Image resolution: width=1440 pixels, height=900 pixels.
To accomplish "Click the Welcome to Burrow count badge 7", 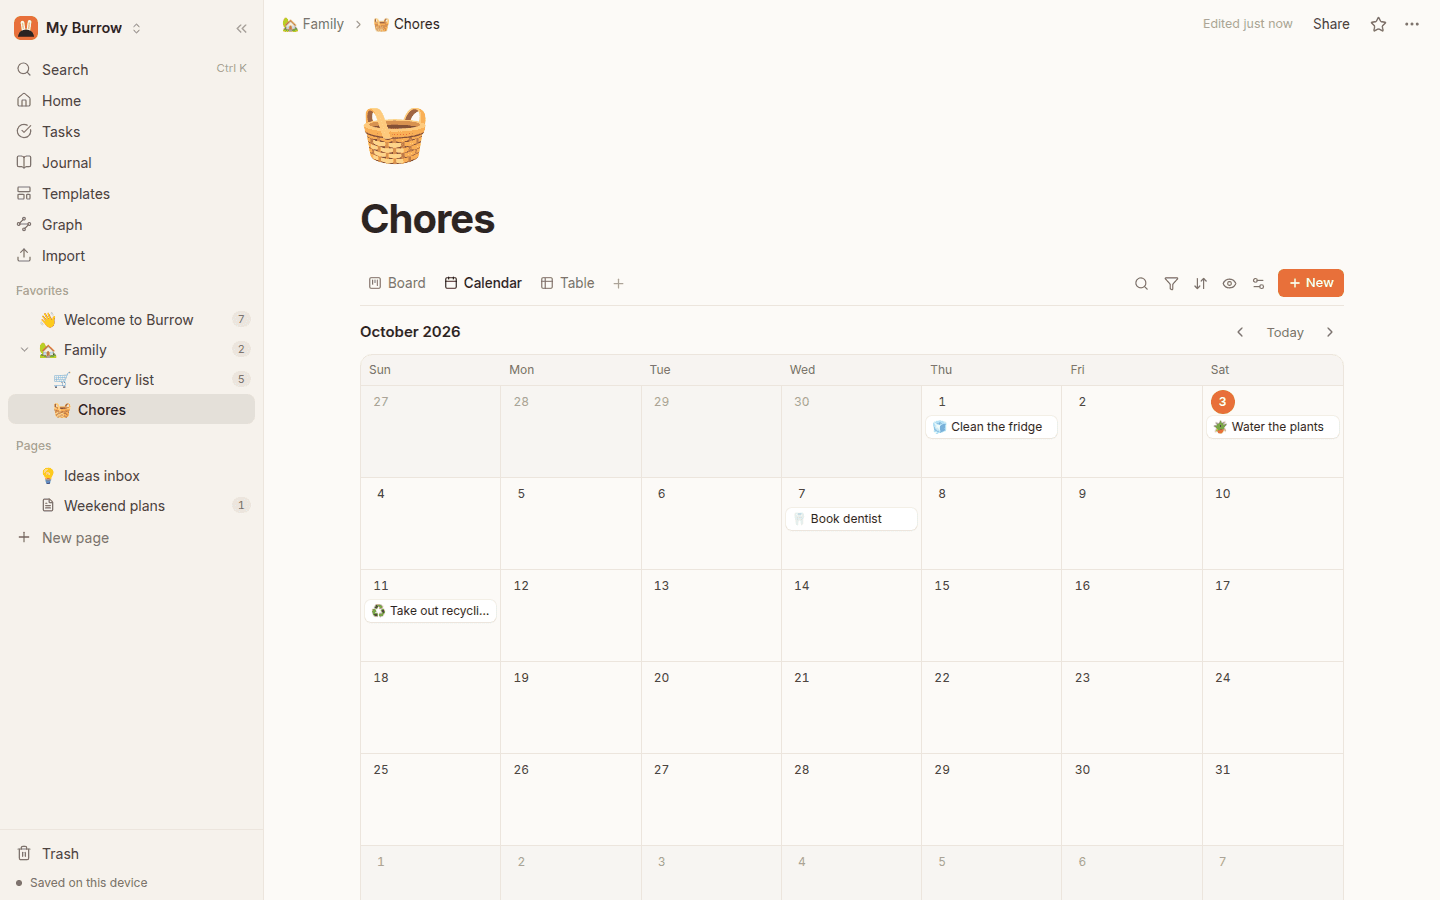I will pyautogui.click(x=241, y=319).
